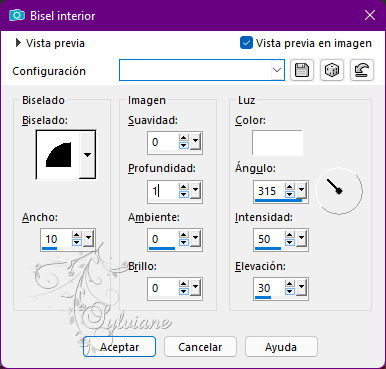Image resolution: width=386 pixels, height=369 pixels.
Task: Click the save preset floppy disk icon
Action: [302, 70]
